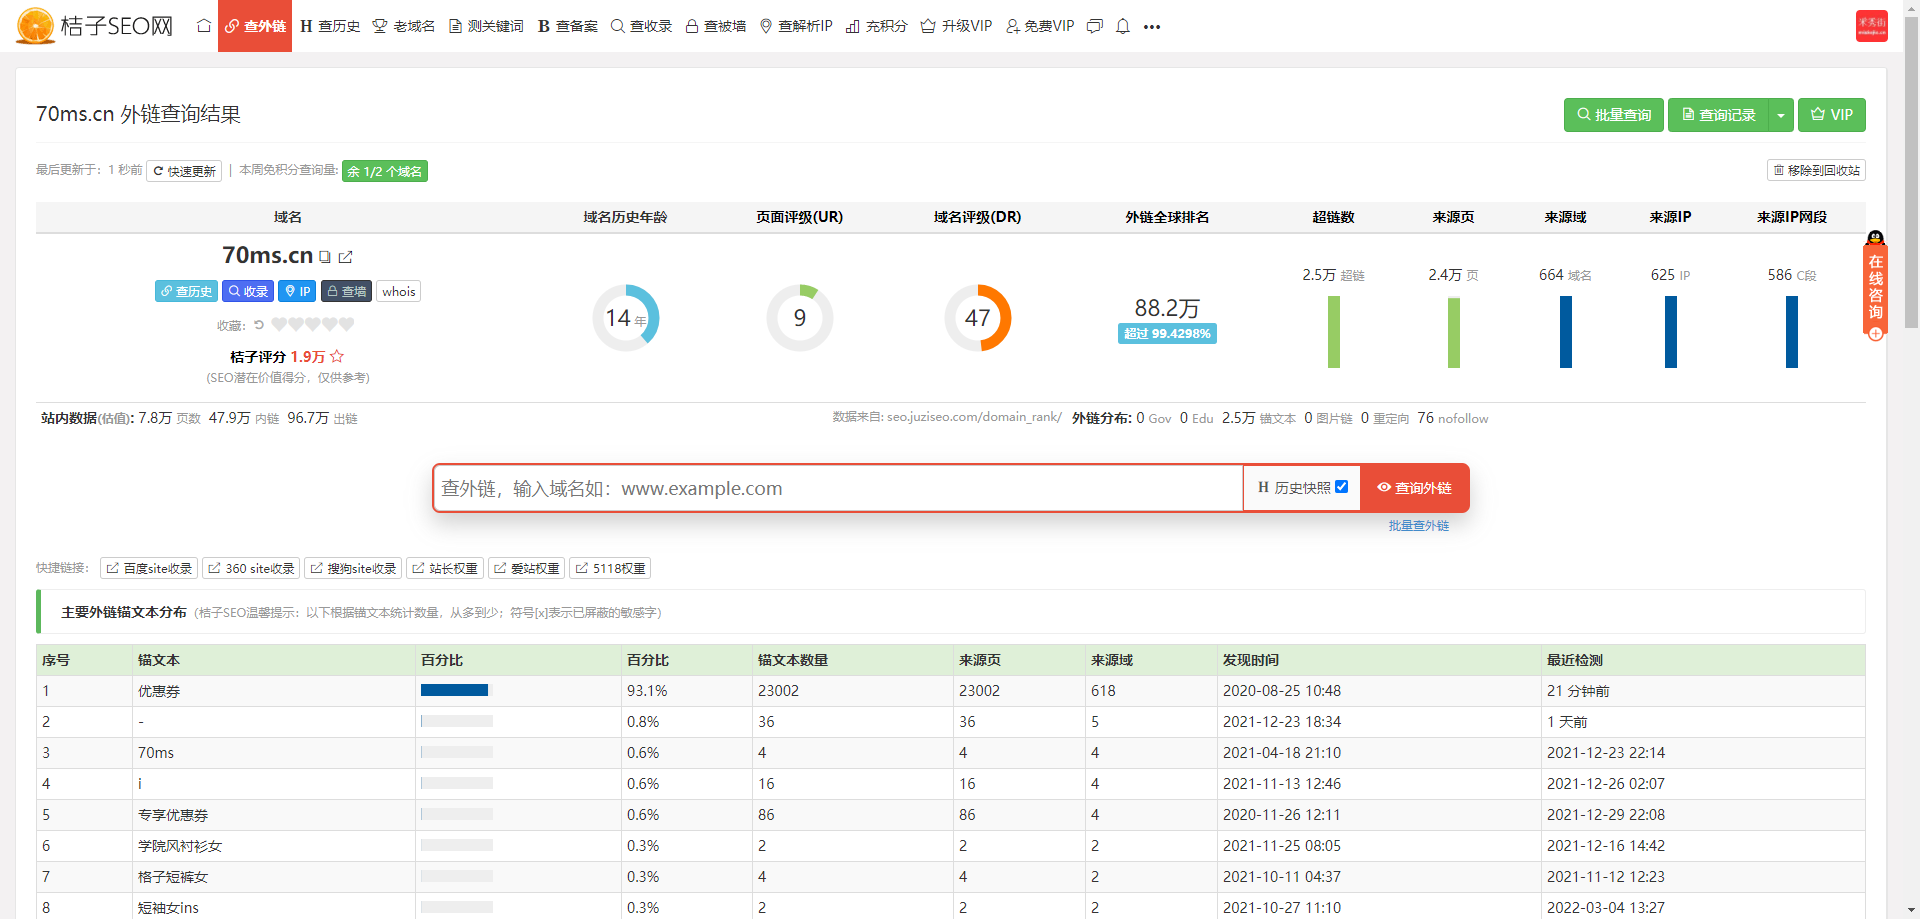Screen dimensions: 1920x919
Task: Click the green VIP button
Action: [x=1832, y=115]
